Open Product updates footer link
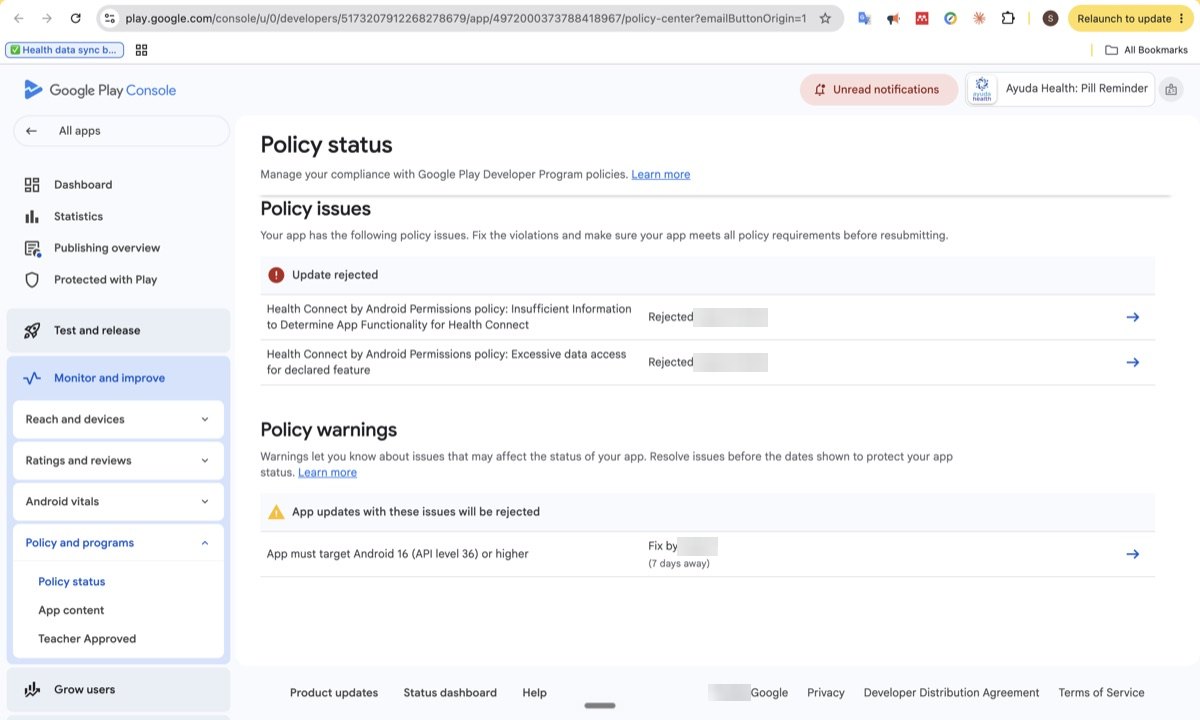Viewport: 1200px width, 720px height. (x=334, y=692)
